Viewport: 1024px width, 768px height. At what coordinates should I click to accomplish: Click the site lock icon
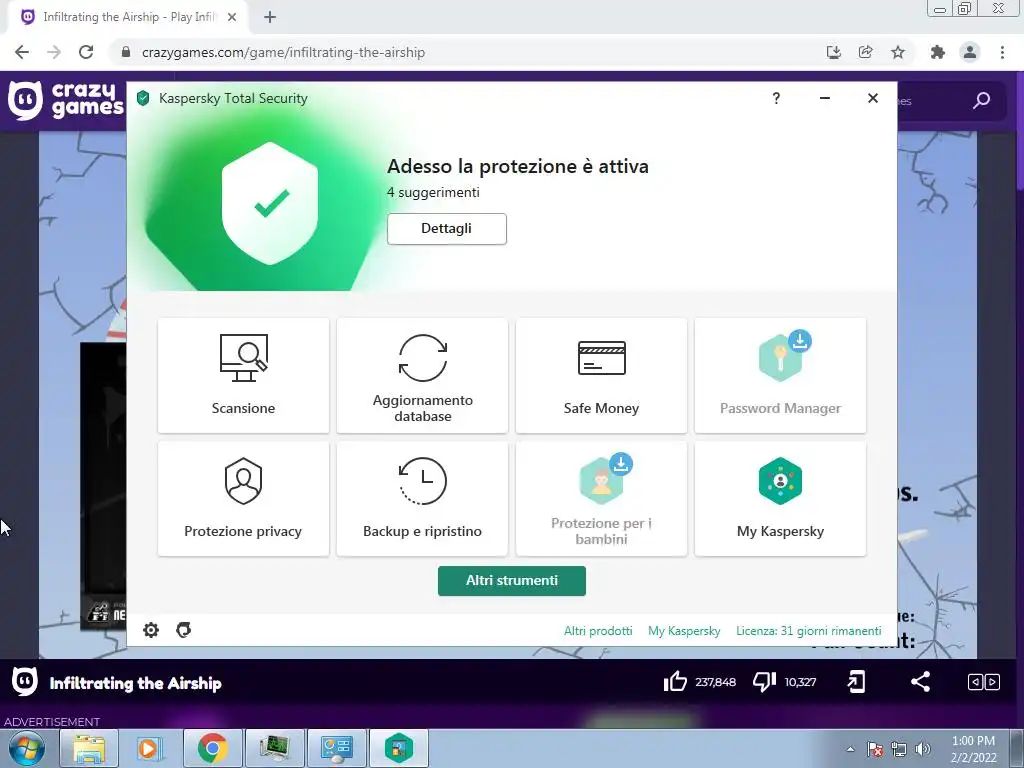(126, 52)
